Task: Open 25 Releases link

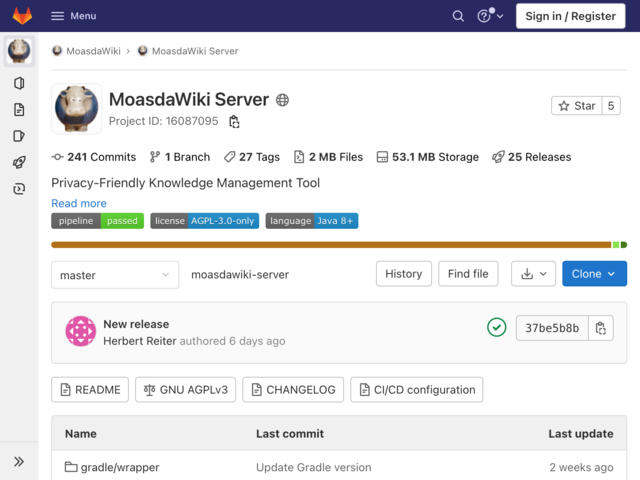Action: tap(531, 157)
